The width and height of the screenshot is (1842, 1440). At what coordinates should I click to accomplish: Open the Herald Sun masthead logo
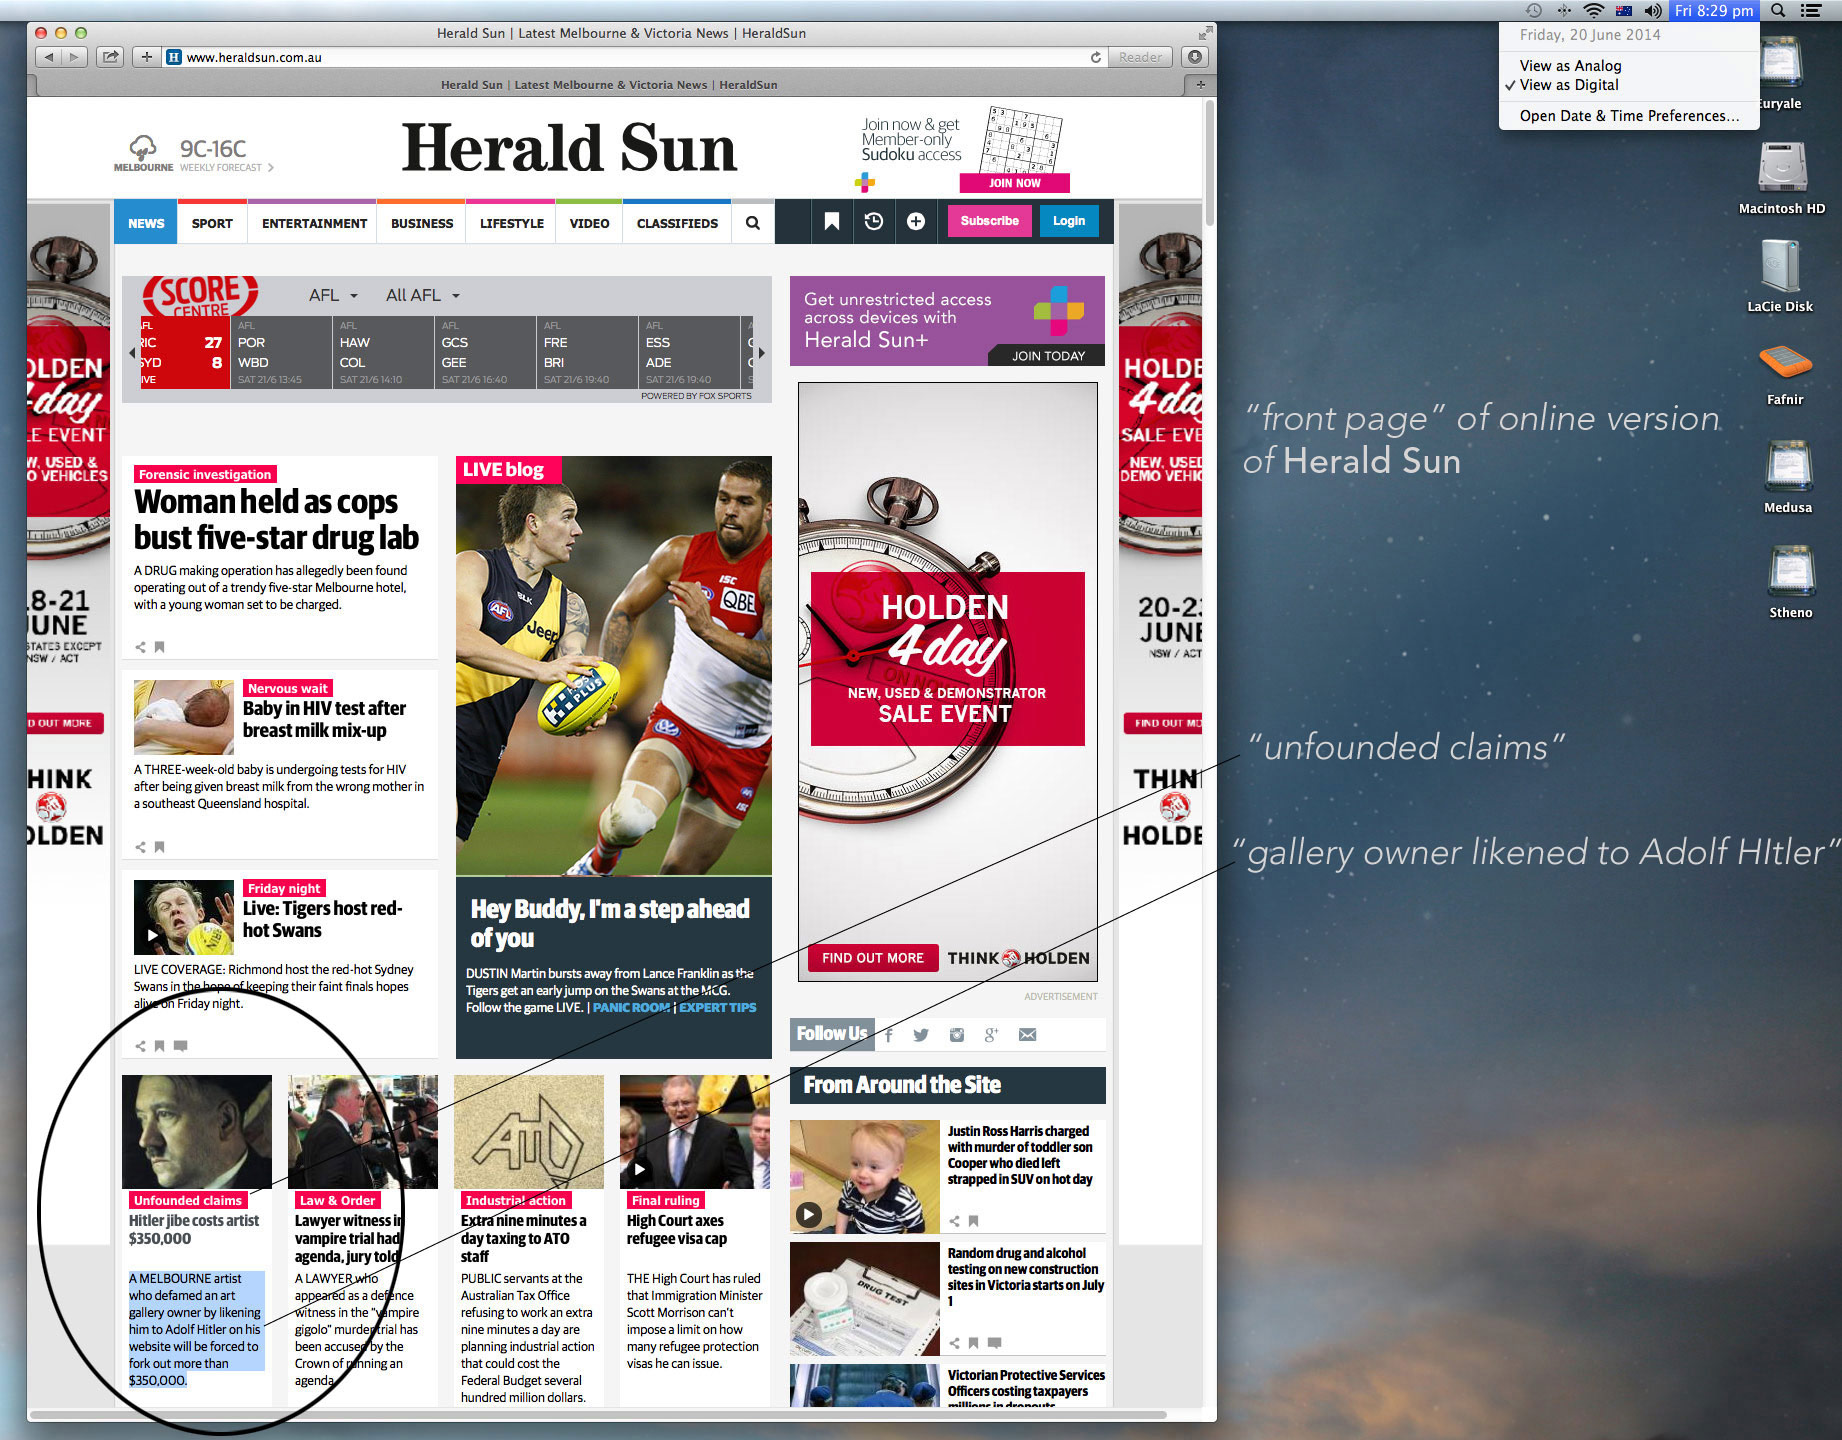[x=569, y=149]
